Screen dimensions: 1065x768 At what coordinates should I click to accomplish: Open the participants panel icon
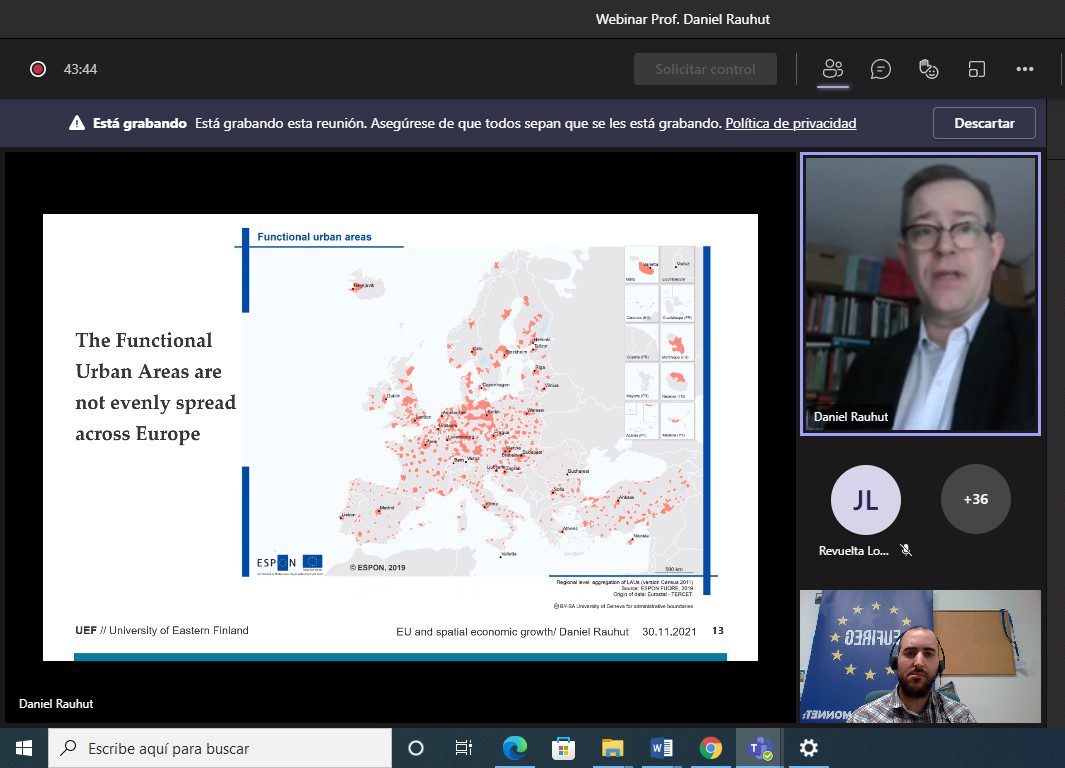point(832,69)
